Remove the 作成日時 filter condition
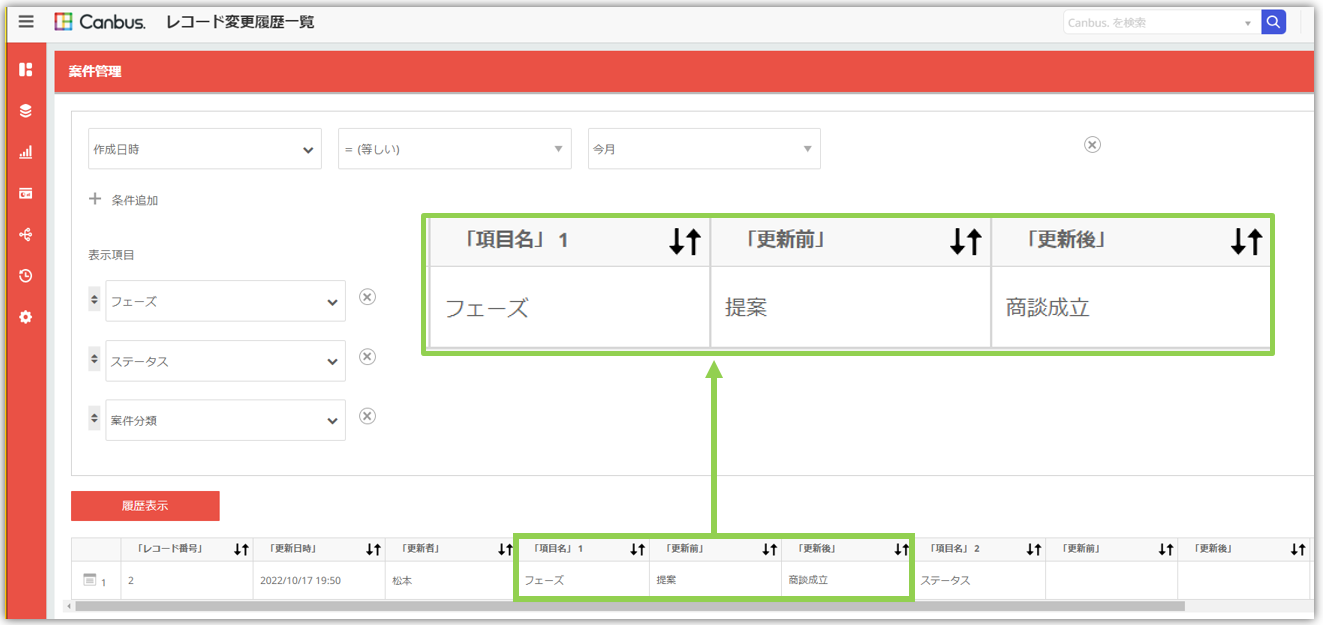 (x=1092, y=145)
